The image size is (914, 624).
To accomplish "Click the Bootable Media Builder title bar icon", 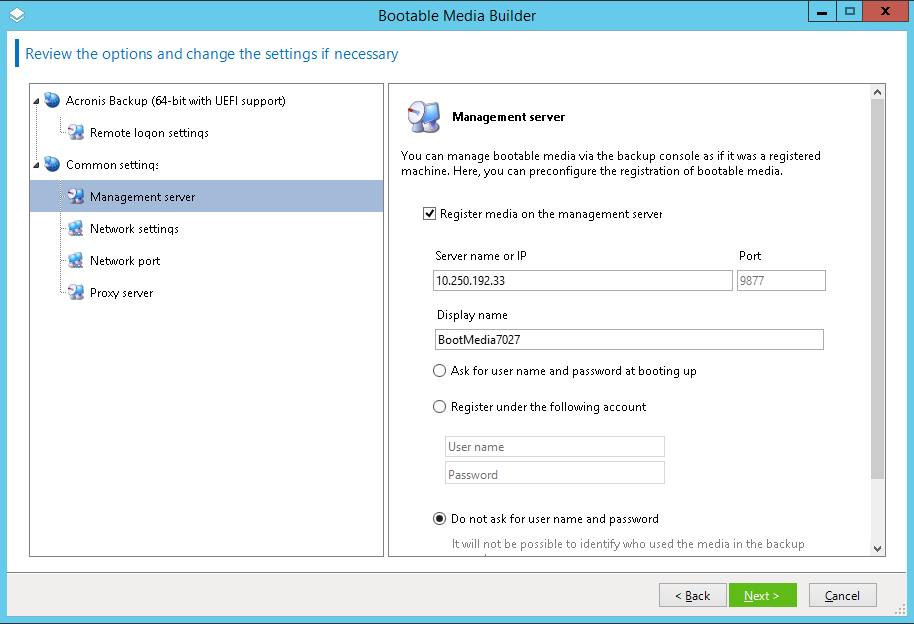I will tap(17, 15).
